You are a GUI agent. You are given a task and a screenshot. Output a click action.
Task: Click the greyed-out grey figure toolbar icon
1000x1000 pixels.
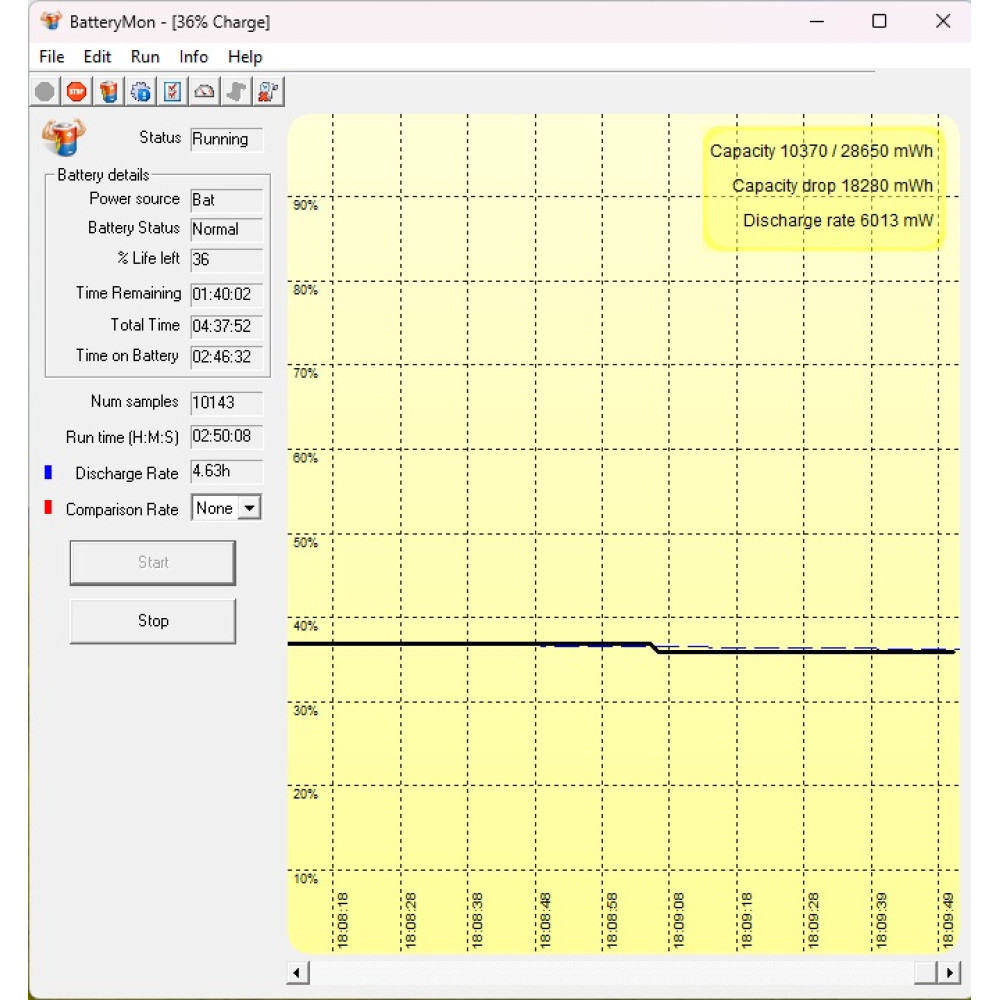pyautogui.click(x=236, y=92)
